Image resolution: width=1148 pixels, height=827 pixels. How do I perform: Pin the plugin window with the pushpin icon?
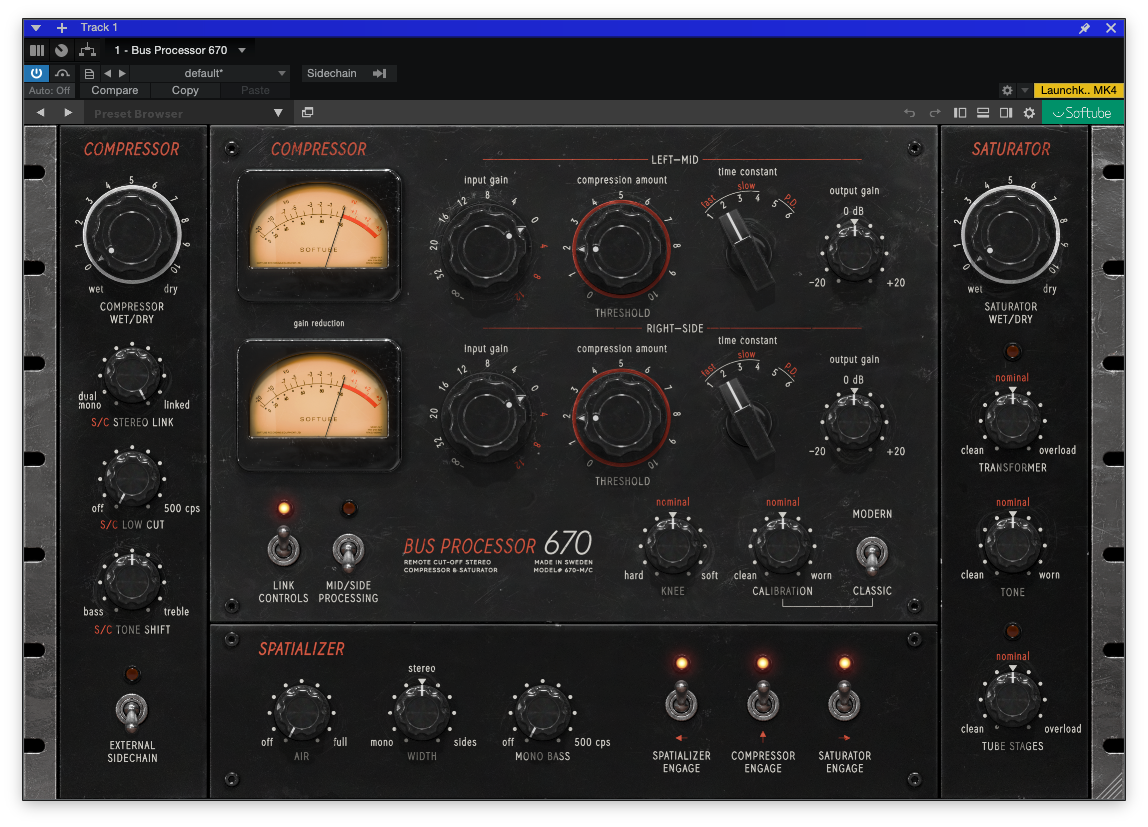click(x=1084, y=28)
